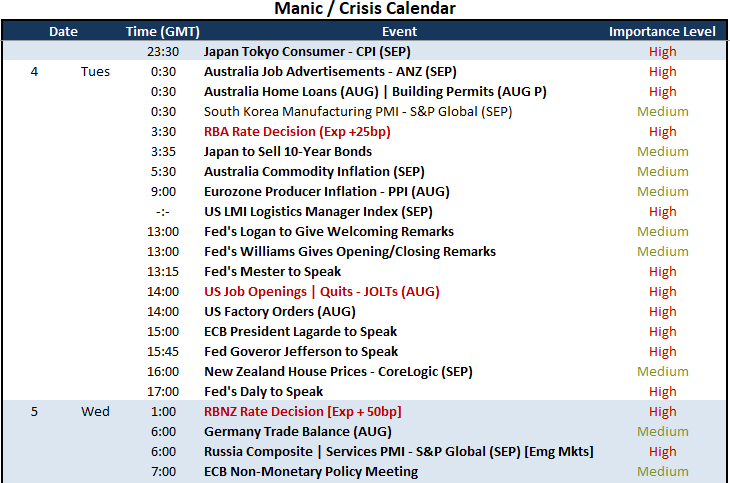730x483 pixels.
Task: Click Japan Tokyo Consumer CPI event
Action: (307, 51)
